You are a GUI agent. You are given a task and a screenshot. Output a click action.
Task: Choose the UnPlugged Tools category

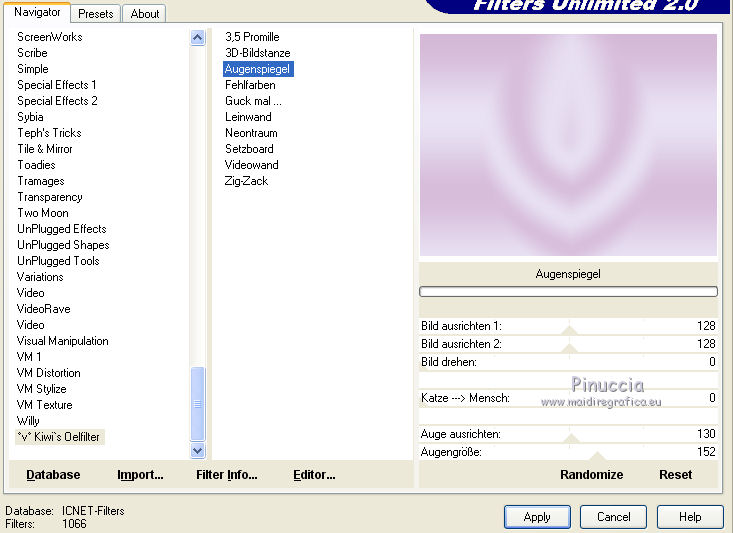click(x=58, y=261)
